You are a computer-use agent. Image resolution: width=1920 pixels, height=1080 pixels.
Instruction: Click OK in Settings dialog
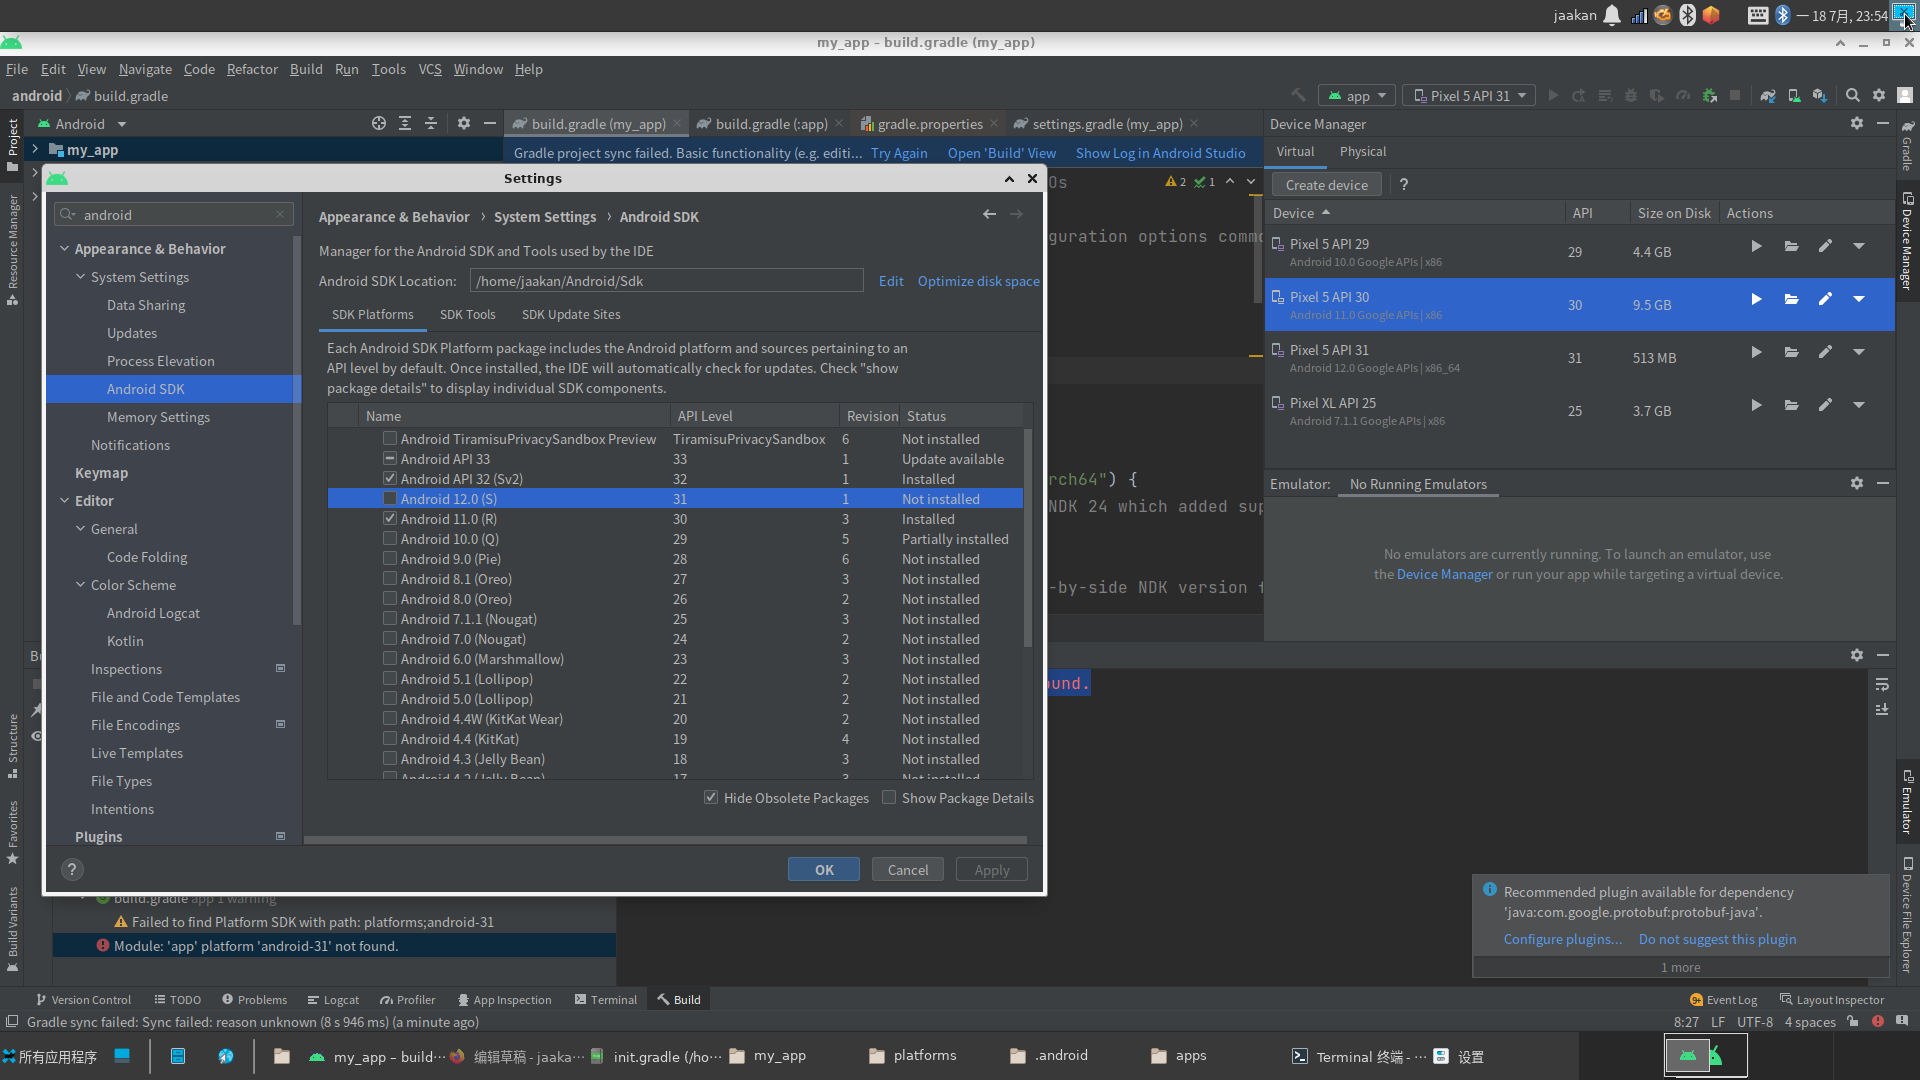824,870
